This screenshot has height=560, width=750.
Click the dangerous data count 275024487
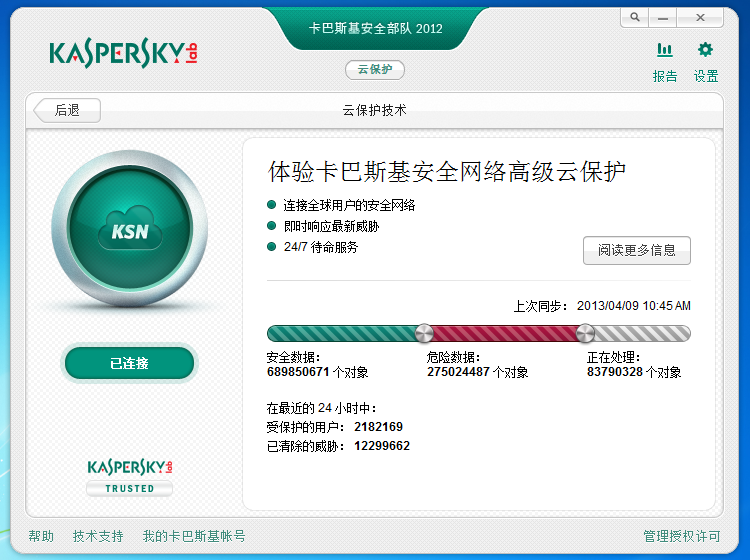tap(458, 372)
